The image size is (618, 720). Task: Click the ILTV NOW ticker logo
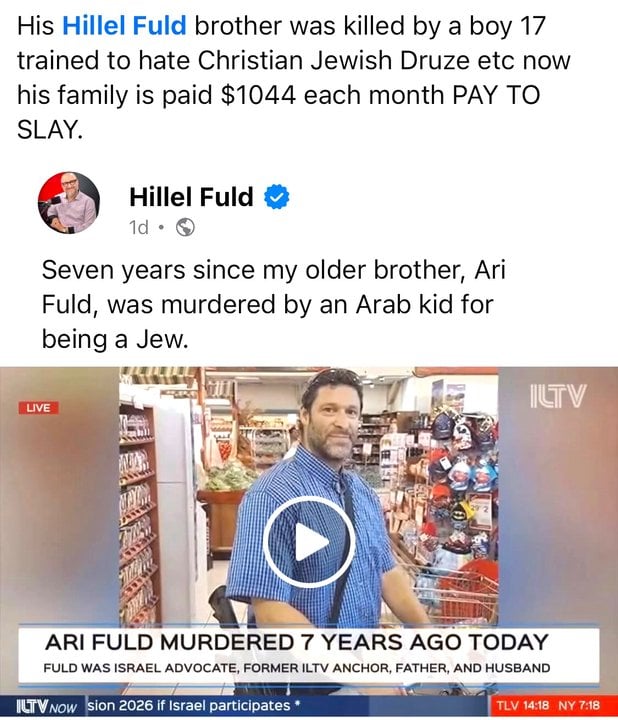46,706
